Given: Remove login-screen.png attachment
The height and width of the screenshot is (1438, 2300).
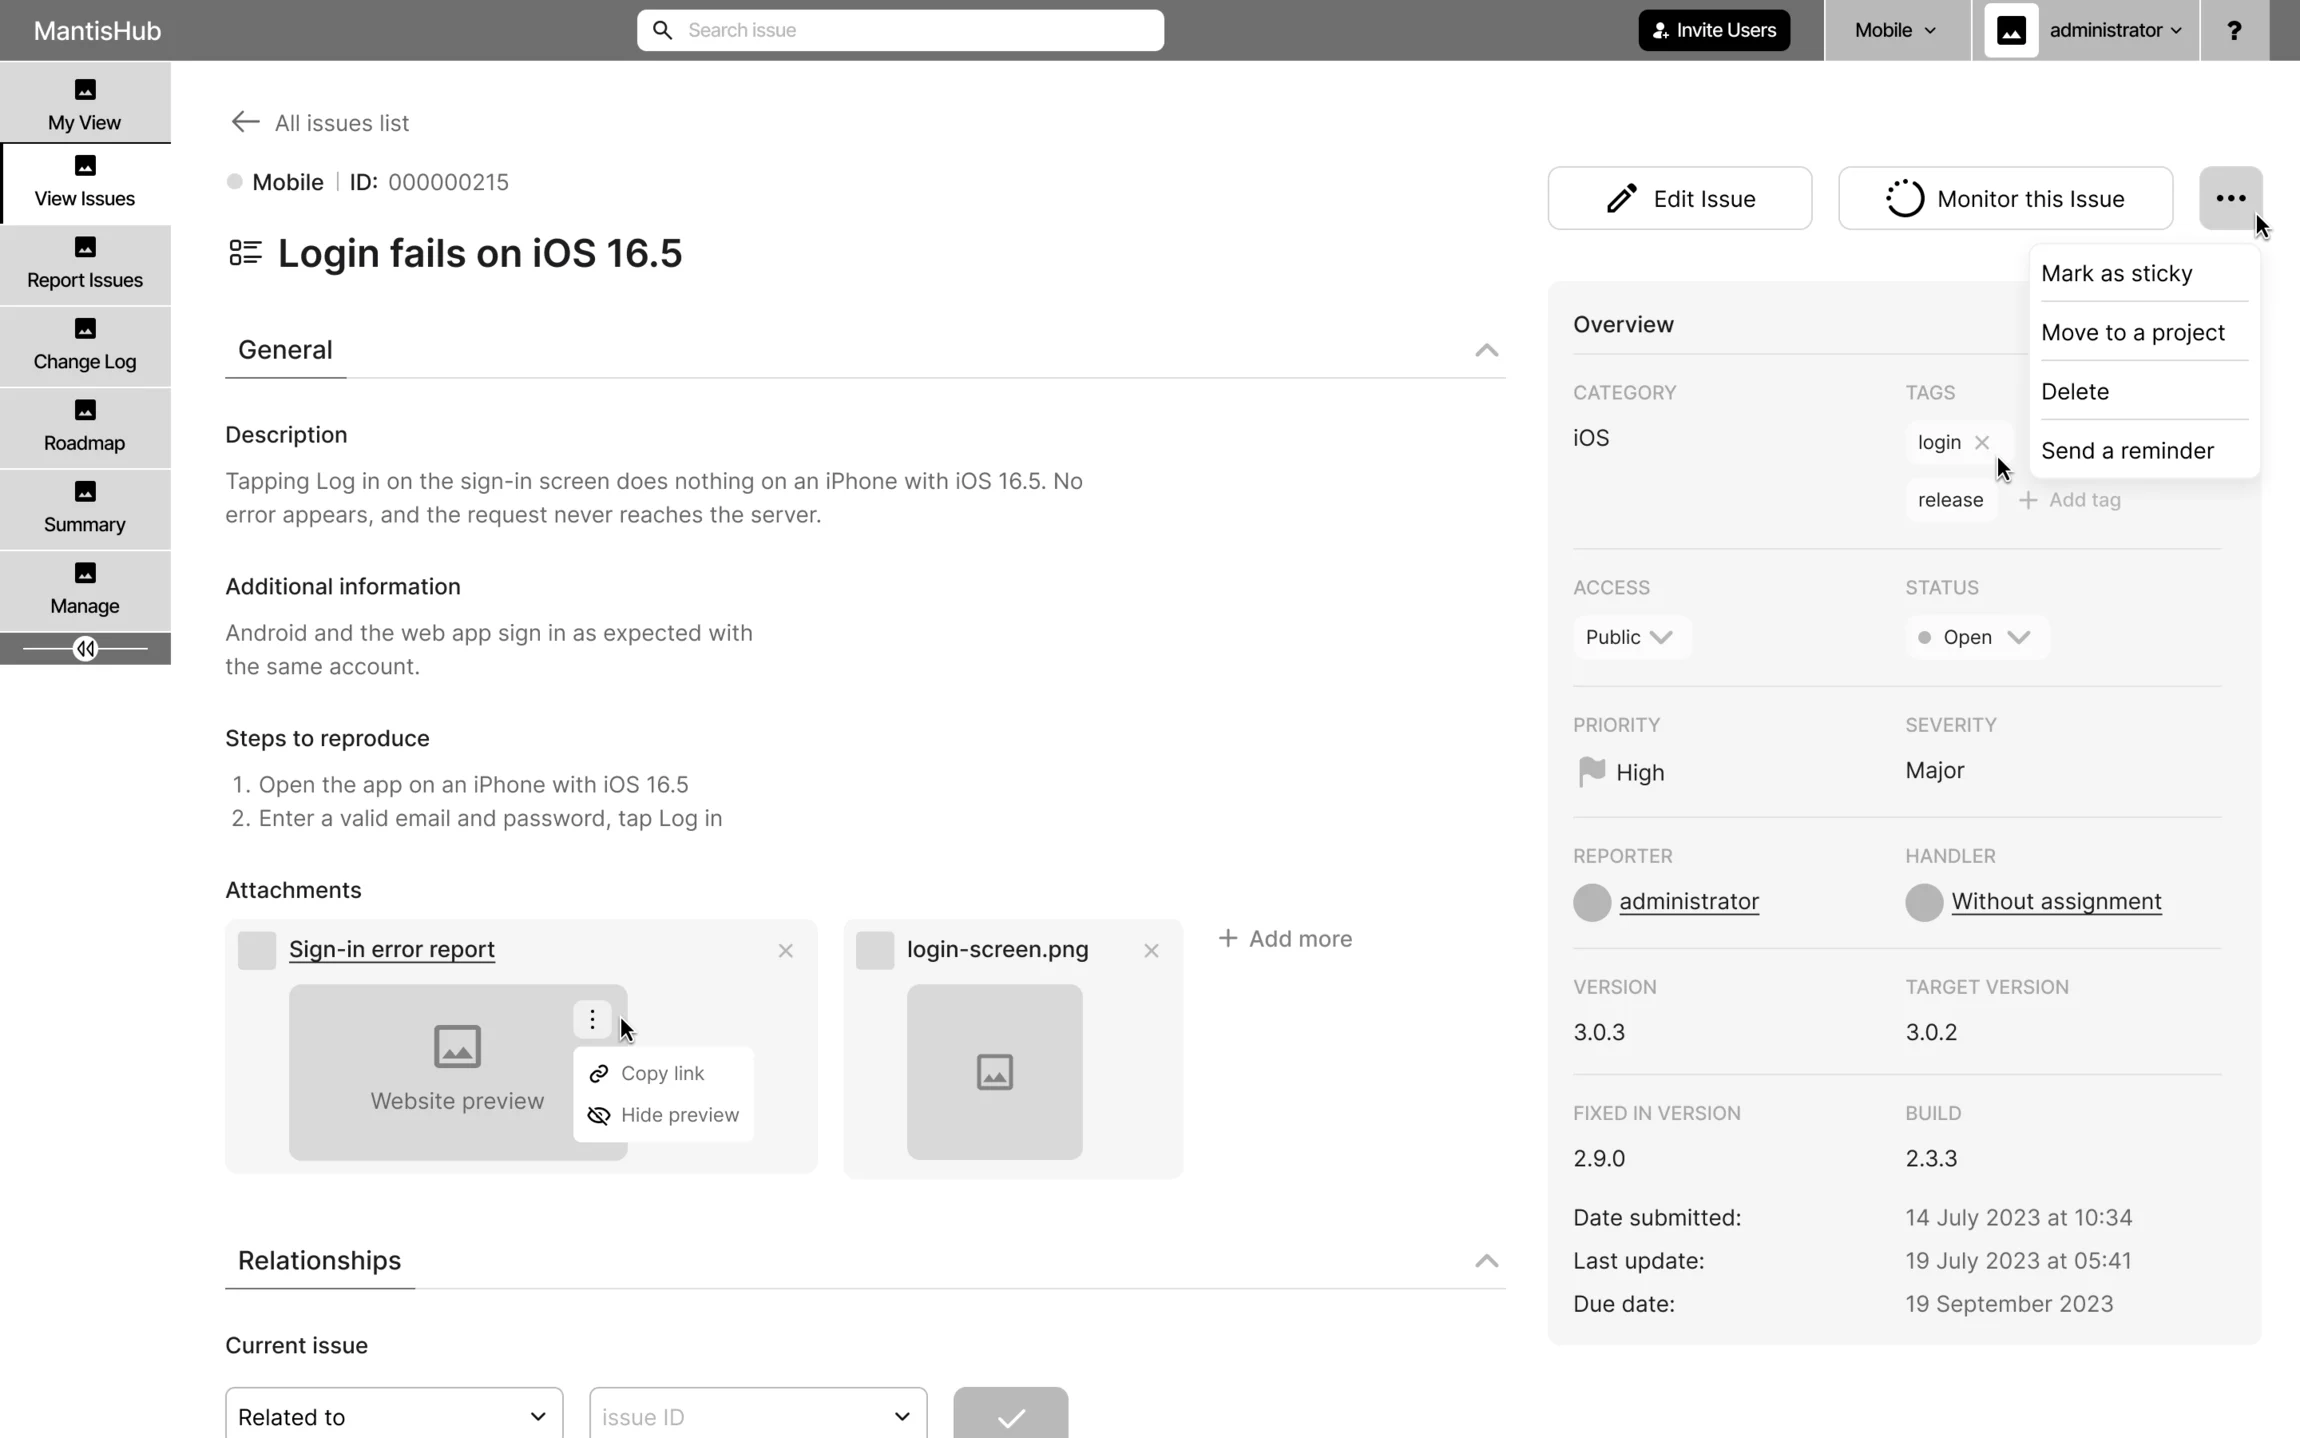Looking at the screenshot, I should coord(1151,951).
